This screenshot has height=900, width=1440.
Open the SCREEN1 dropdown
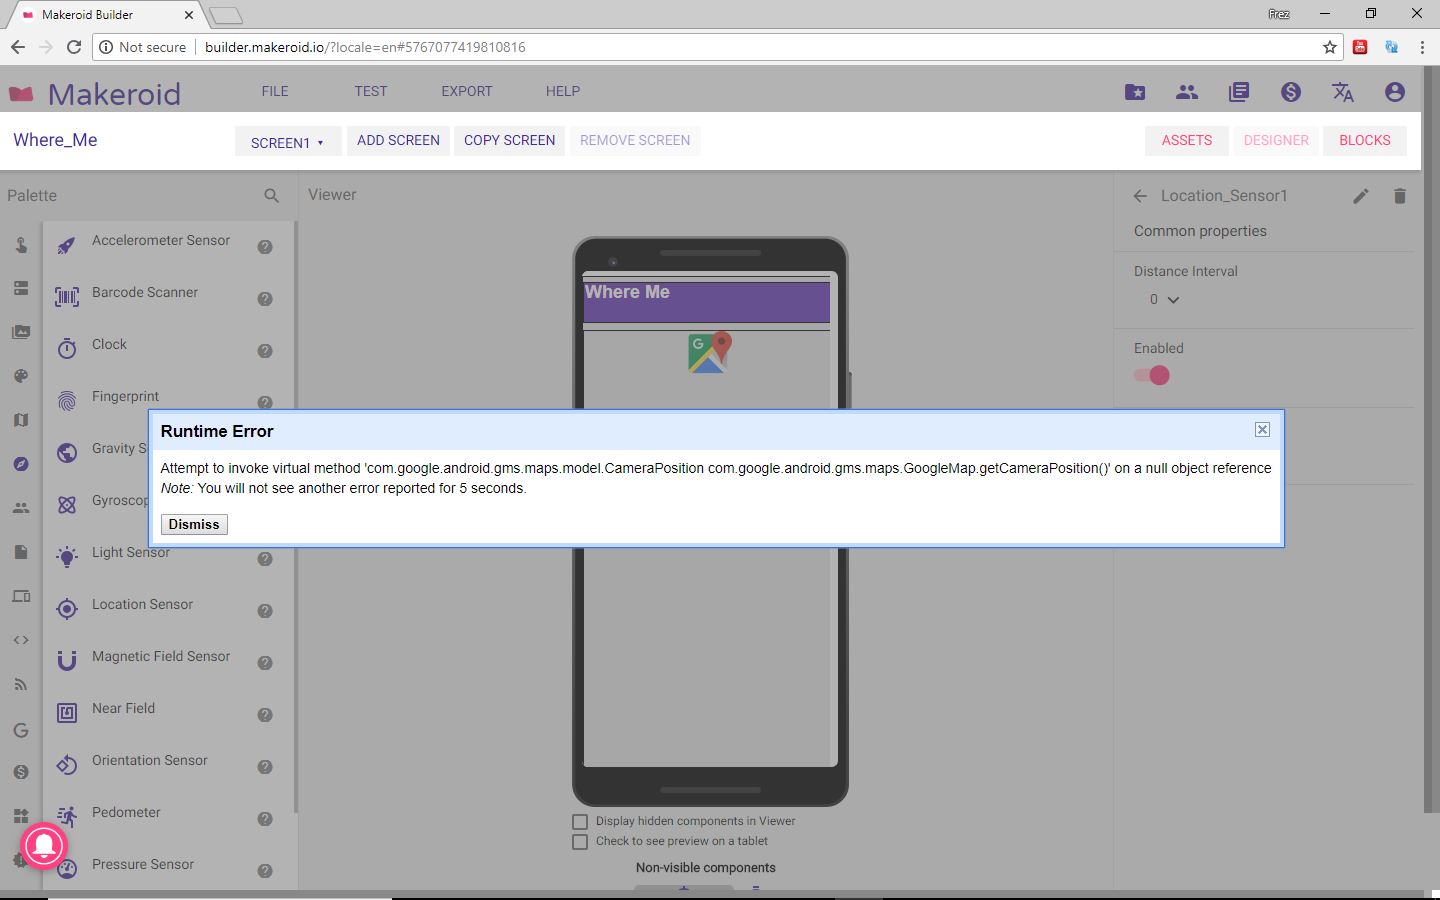288,142
